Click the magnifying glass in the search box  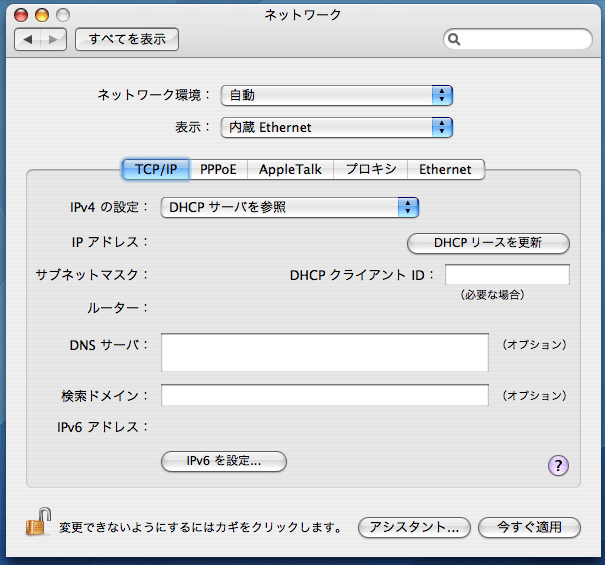pyautogui.click(x=455, y=40)
